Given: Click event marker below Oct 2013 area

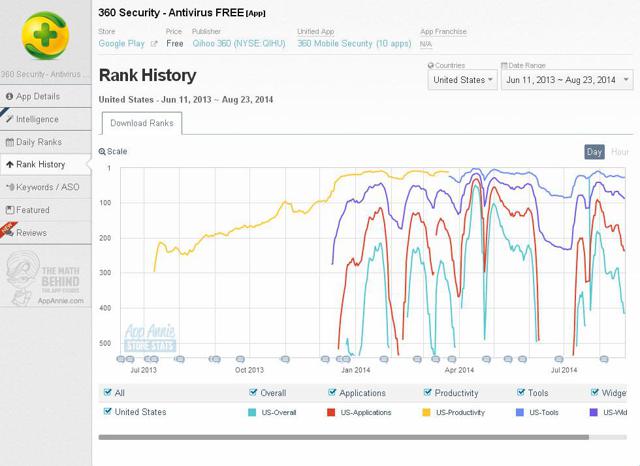Looking at the screenshot, I should coord(240,359).
